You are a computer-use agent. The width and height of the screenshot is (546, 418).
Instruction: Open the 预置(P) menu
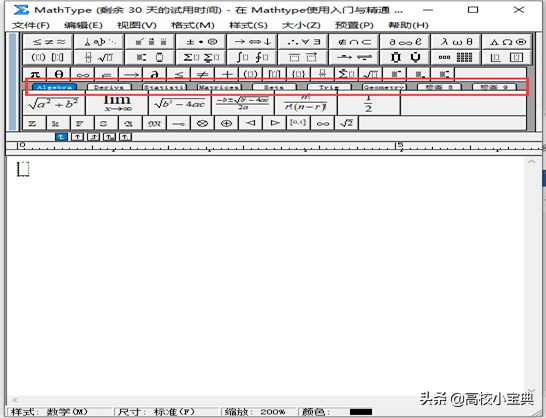pos(354,25)
